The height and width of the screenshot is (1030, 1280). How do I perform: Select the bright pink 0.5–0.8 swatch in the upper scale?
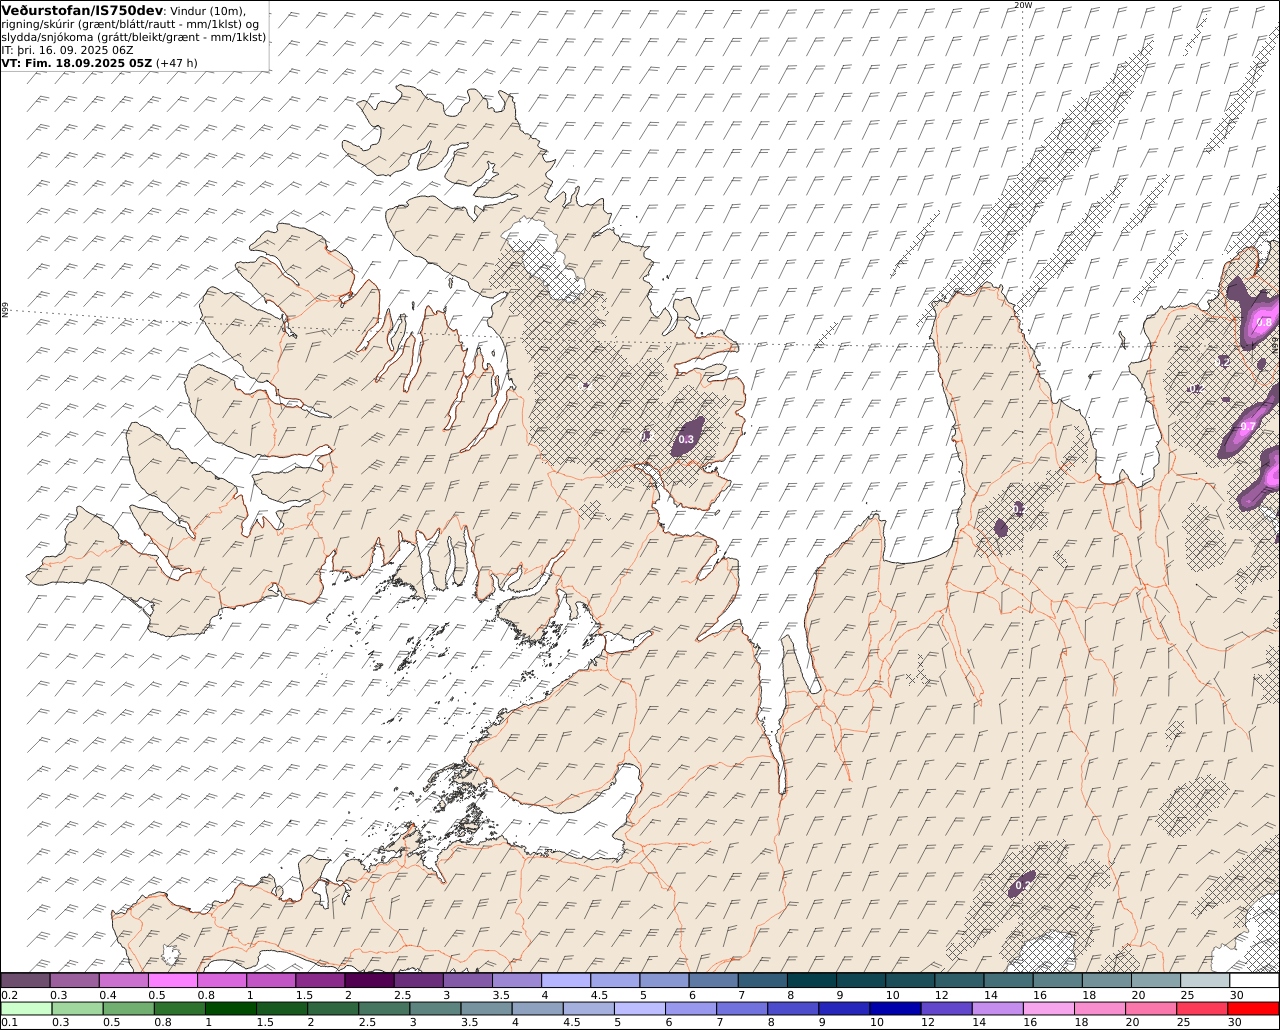172,980
